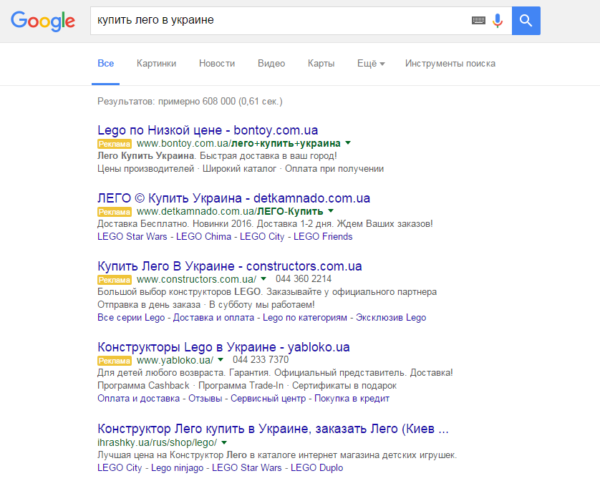
Task: Expand arrow beside bontoy.com.ua URL
Action: click(348, 143)
